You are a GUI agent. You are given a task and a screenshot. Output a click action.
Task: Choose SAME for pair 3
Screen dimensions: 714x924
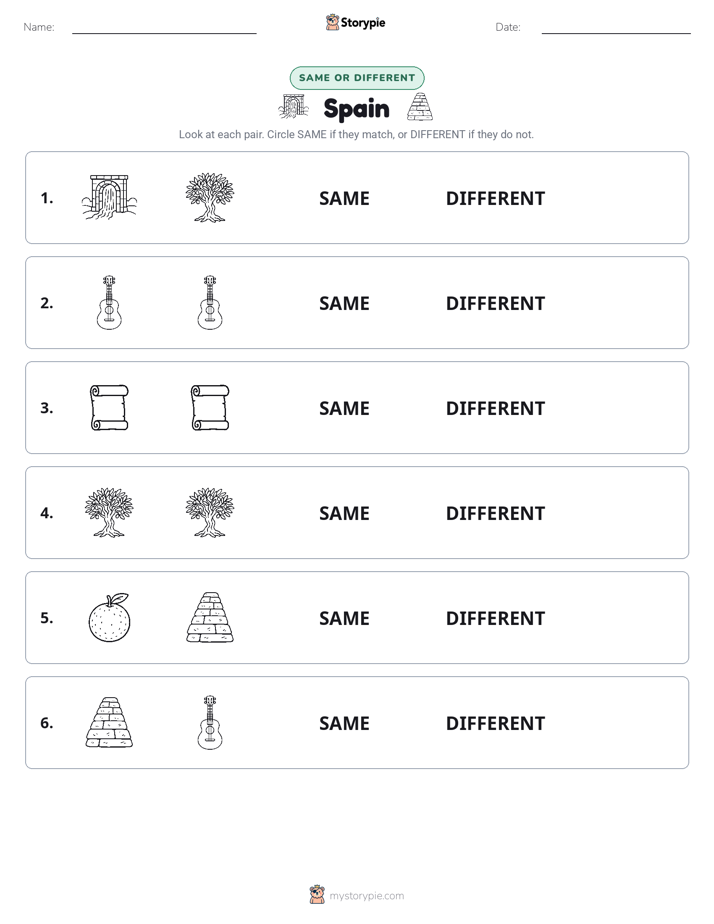pyautogui.click(x=344, y=408)
